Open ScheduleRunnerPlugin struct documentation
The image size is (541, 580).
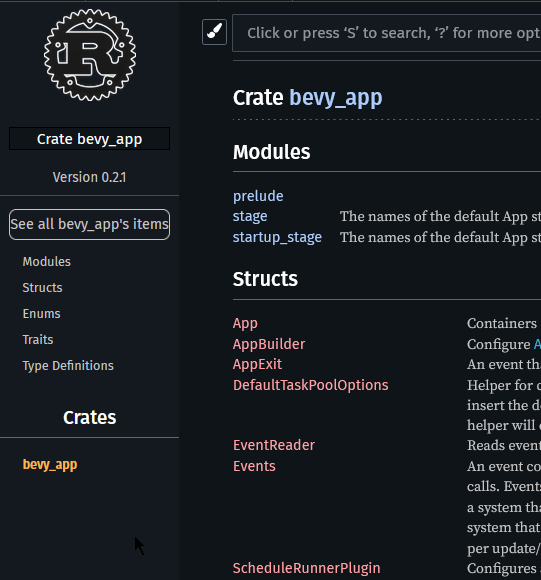[307, 568]
